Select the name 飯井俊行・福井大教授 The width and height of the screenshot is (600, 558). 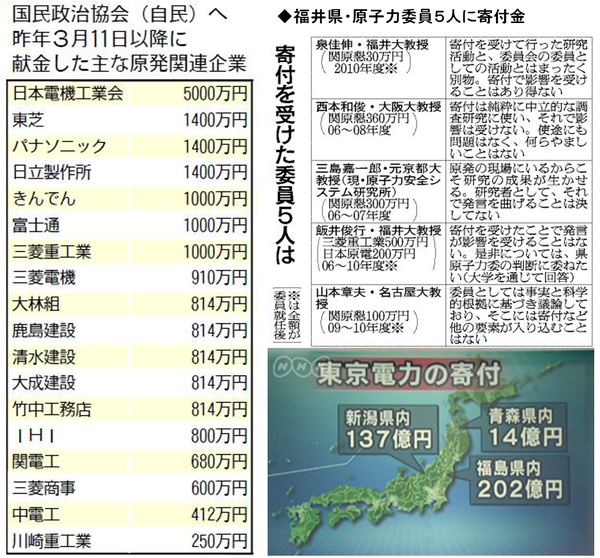378,231
